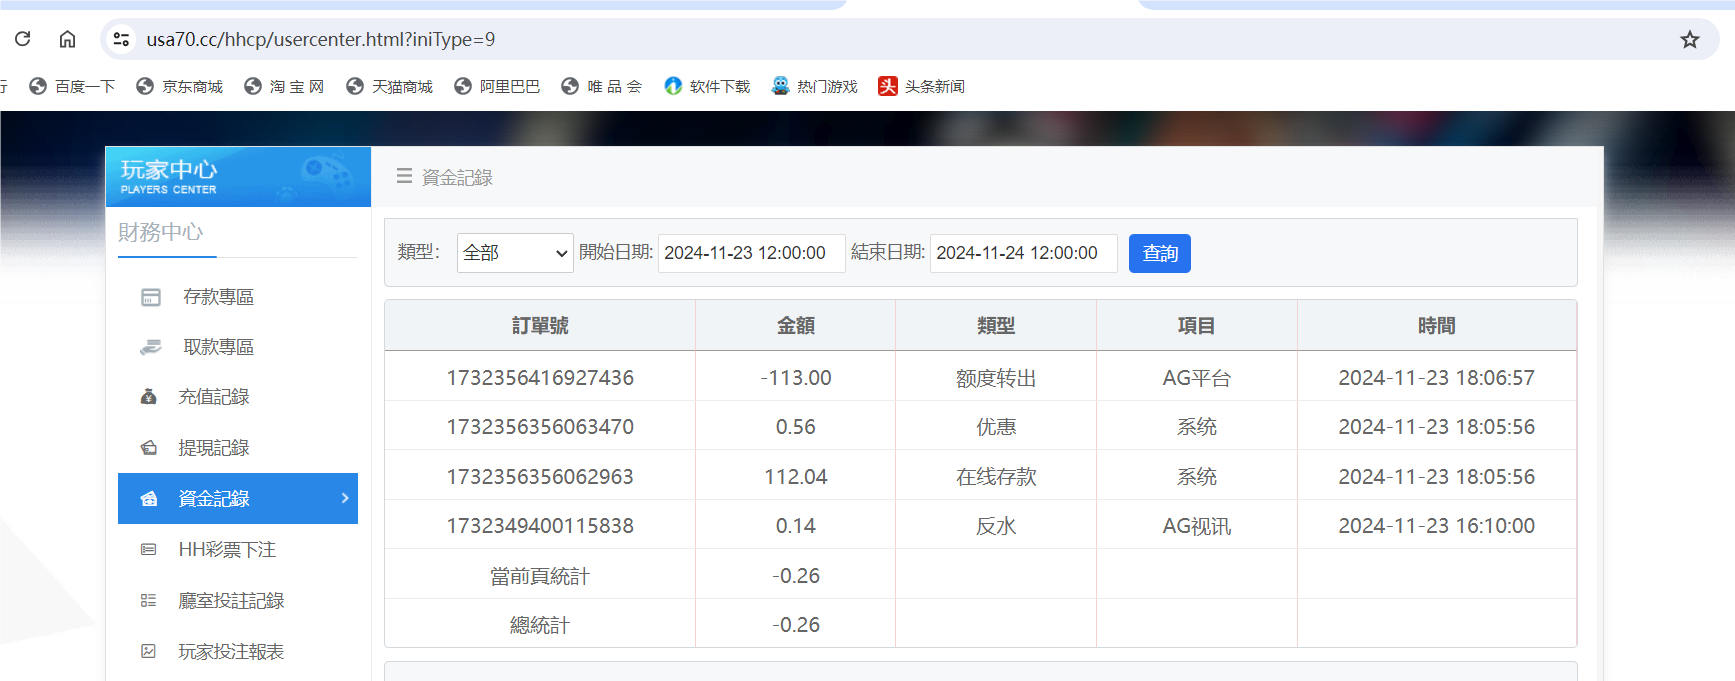Click the browser address bar URL
The width and height of the screenshot is (1735, 681).
pos(320,39)
